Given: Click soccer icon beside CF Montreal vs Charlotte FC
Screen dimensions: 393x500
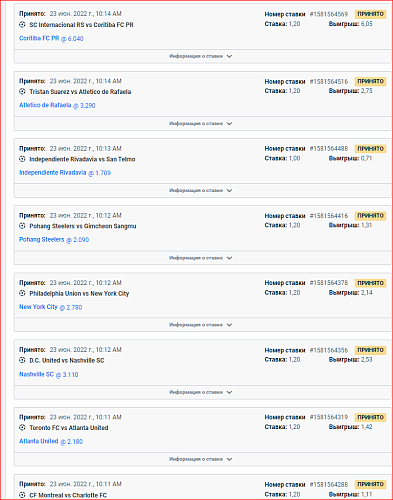Looking at the screenshot, I should point(22,495).
